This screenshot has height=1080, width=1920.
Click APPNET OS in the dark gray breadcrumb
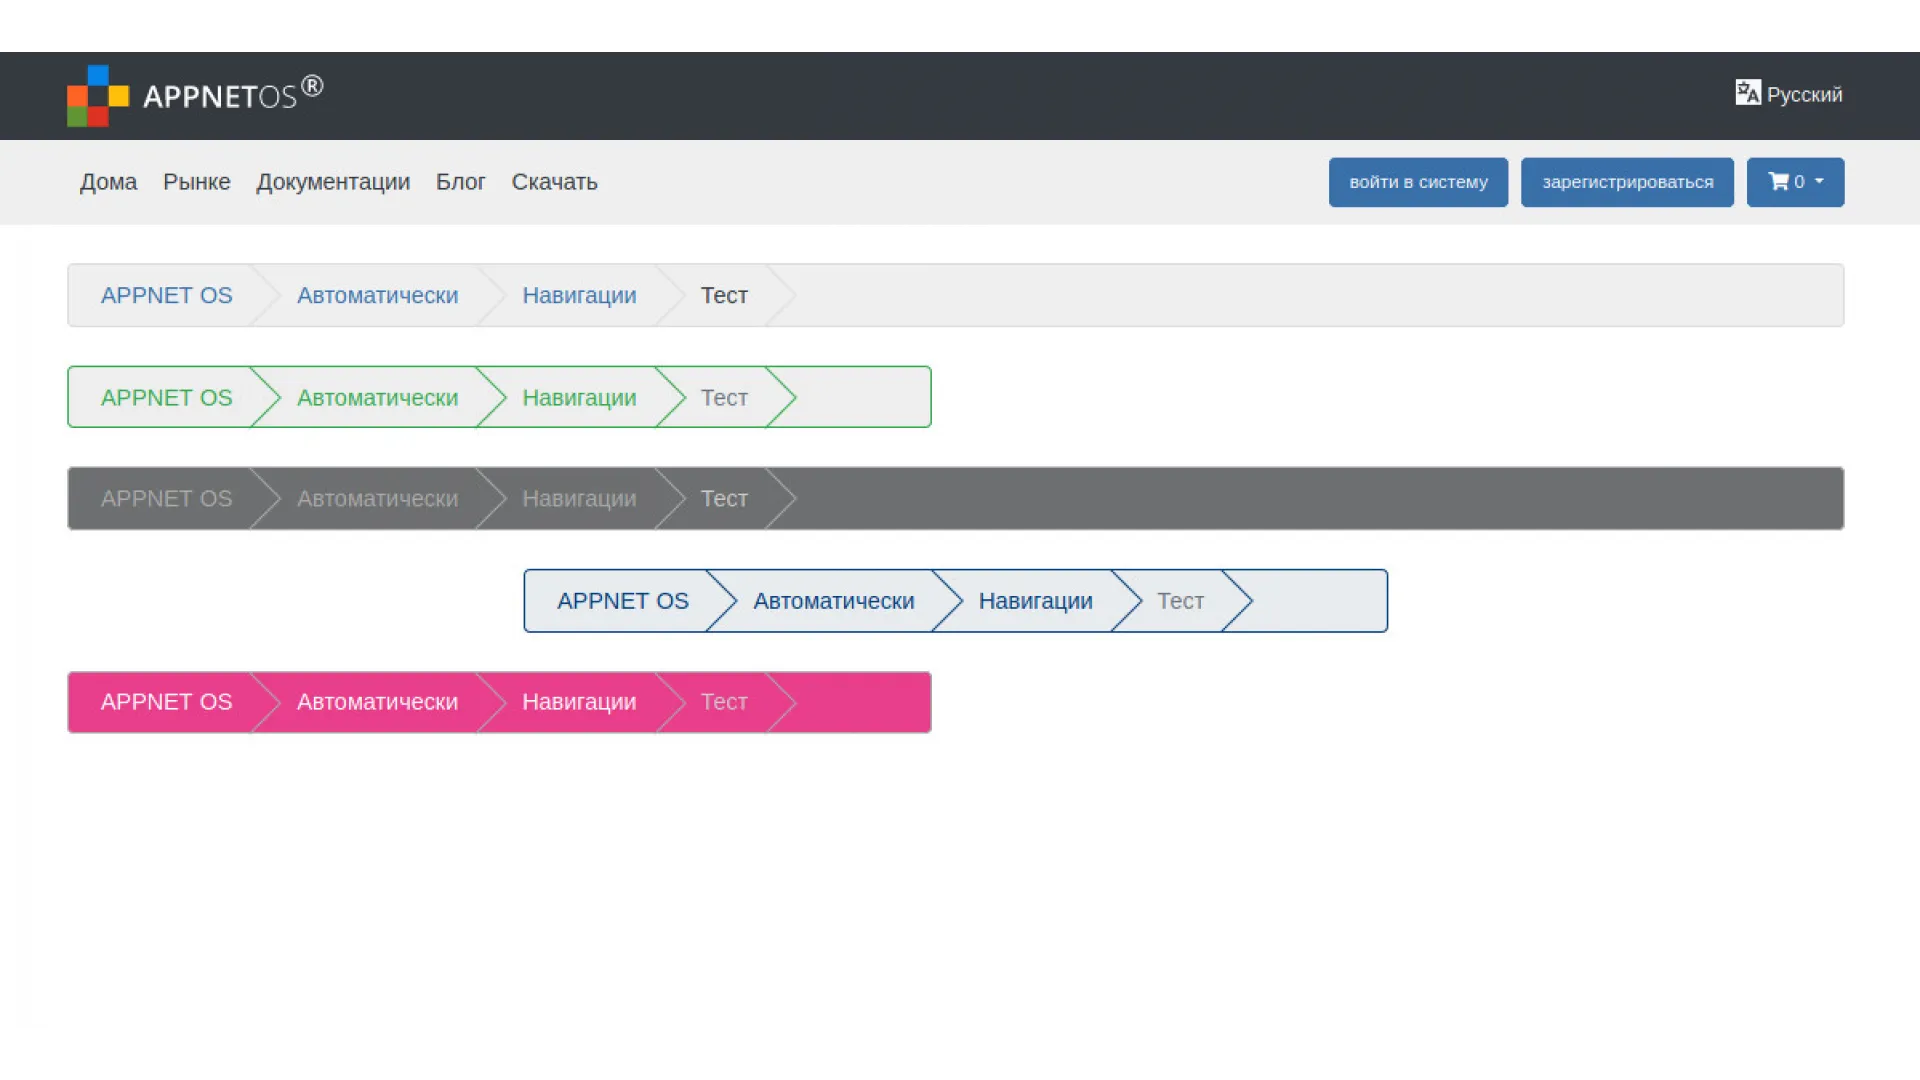click(166, 498)
